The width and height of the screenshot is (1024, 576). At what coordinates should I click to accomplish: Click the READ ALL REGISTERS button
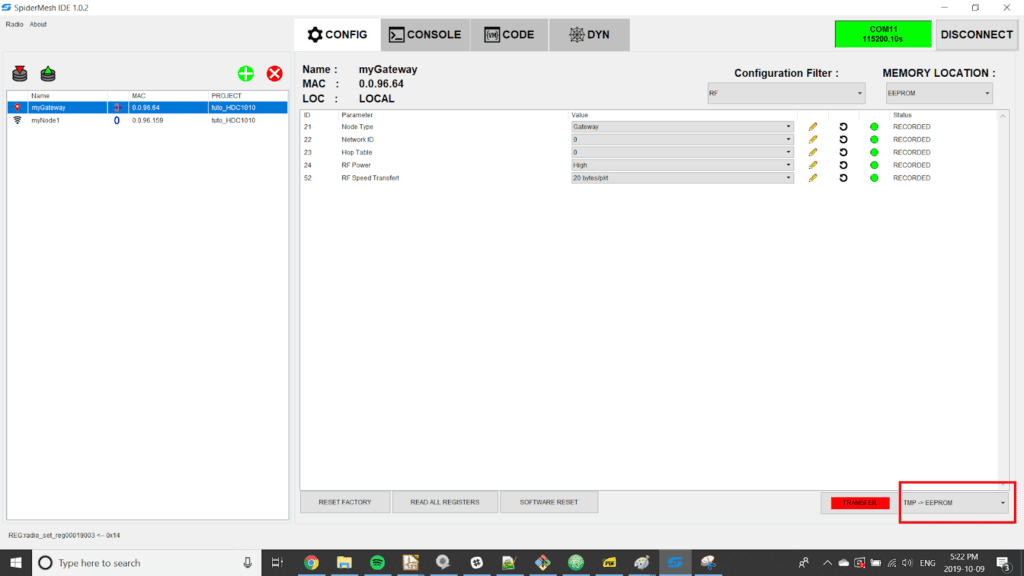tap(445, 502)
